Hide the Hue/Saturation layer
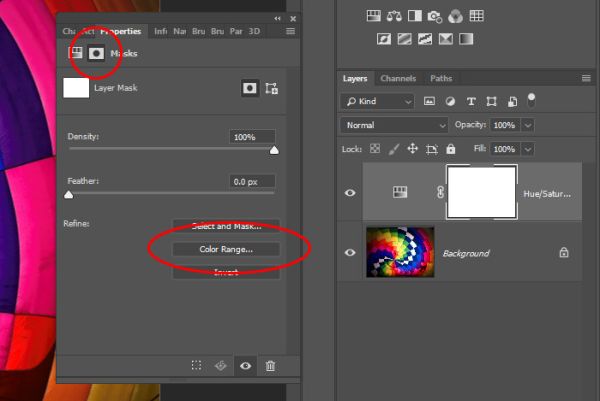The width and height of the screenshot is (600, 401). point(350,193)
